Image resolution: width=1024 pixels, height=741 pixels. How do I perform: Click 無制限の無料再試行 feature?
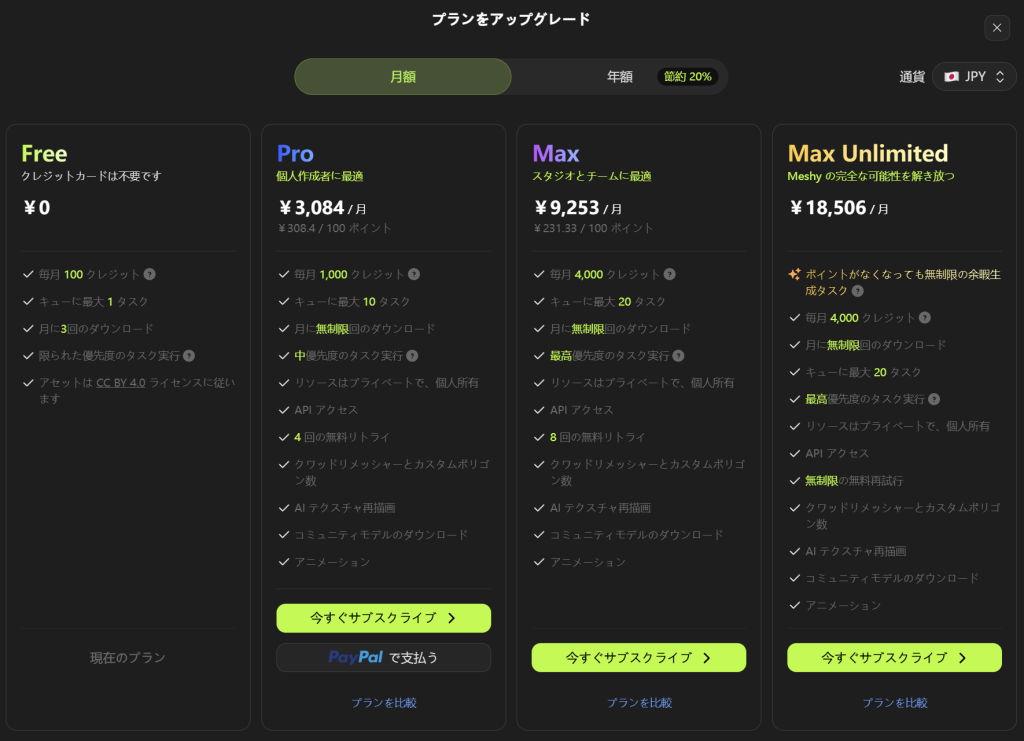pos(854,481)
